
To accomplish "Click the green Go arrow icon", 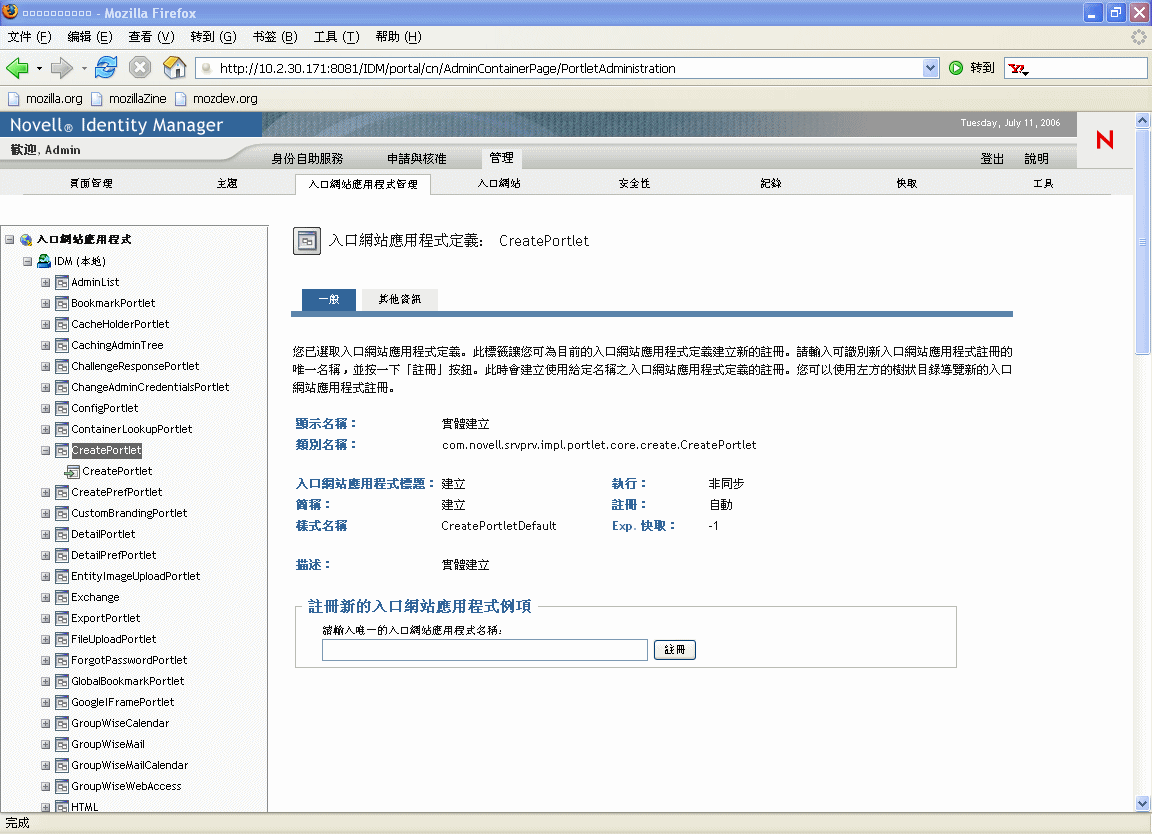I will [956, 68].
